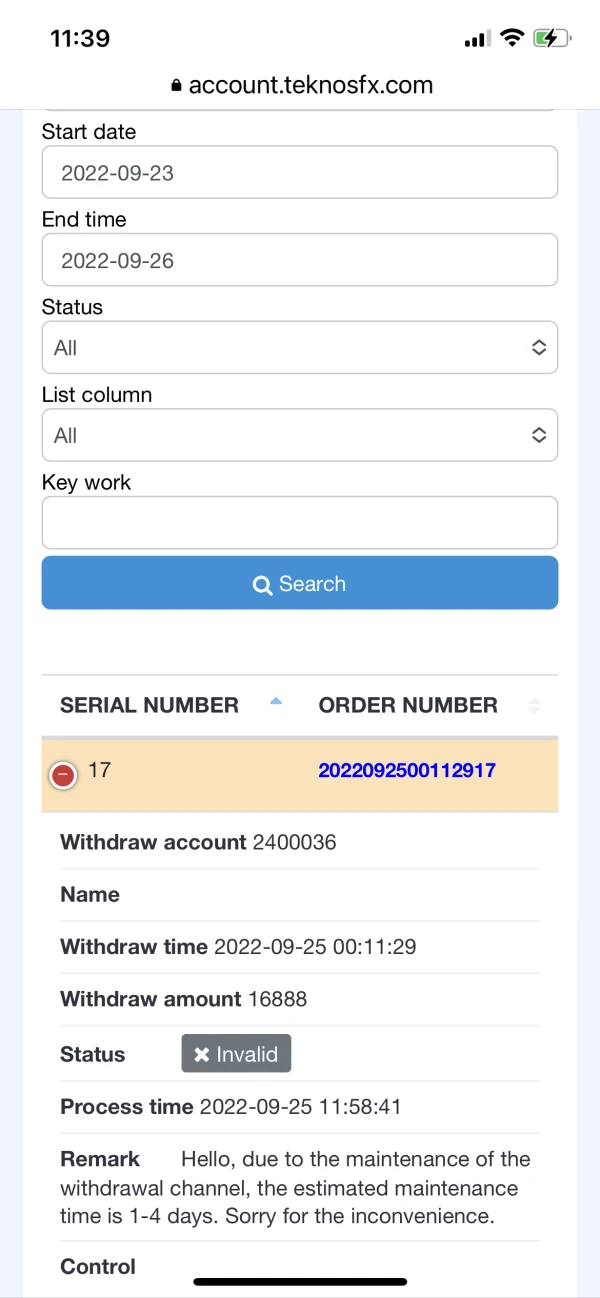Screen dimensions: 600x1298
Task: Tap the account.teknosfx.com address bar
Action: point(310,86)
